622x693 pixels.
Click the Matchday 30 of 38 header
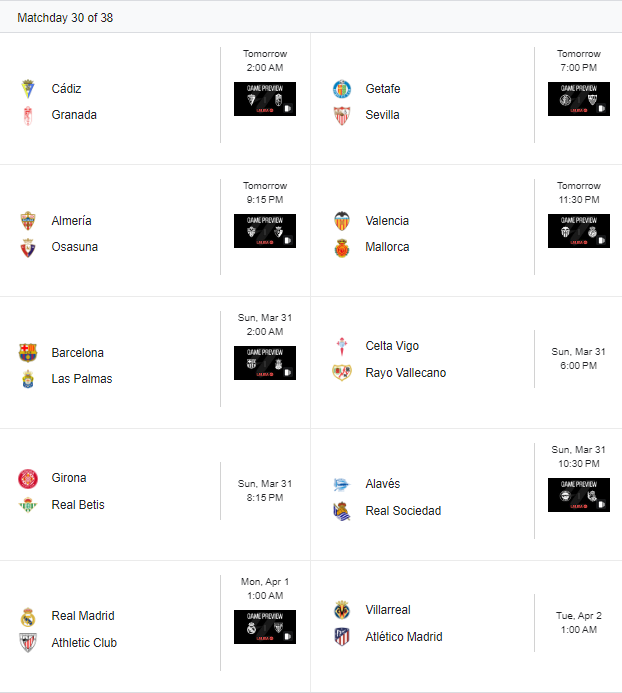[65, 18]
